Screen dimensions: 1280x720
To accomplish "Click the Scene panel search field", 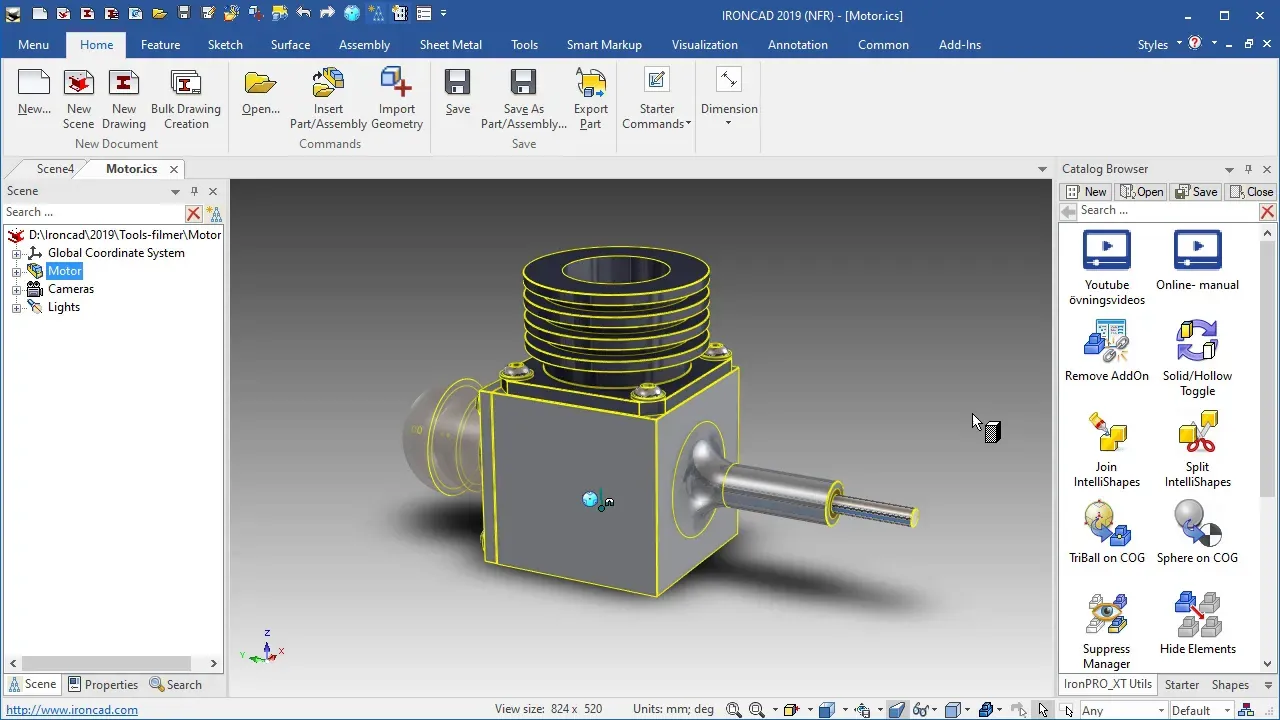I will pos(94,212).
